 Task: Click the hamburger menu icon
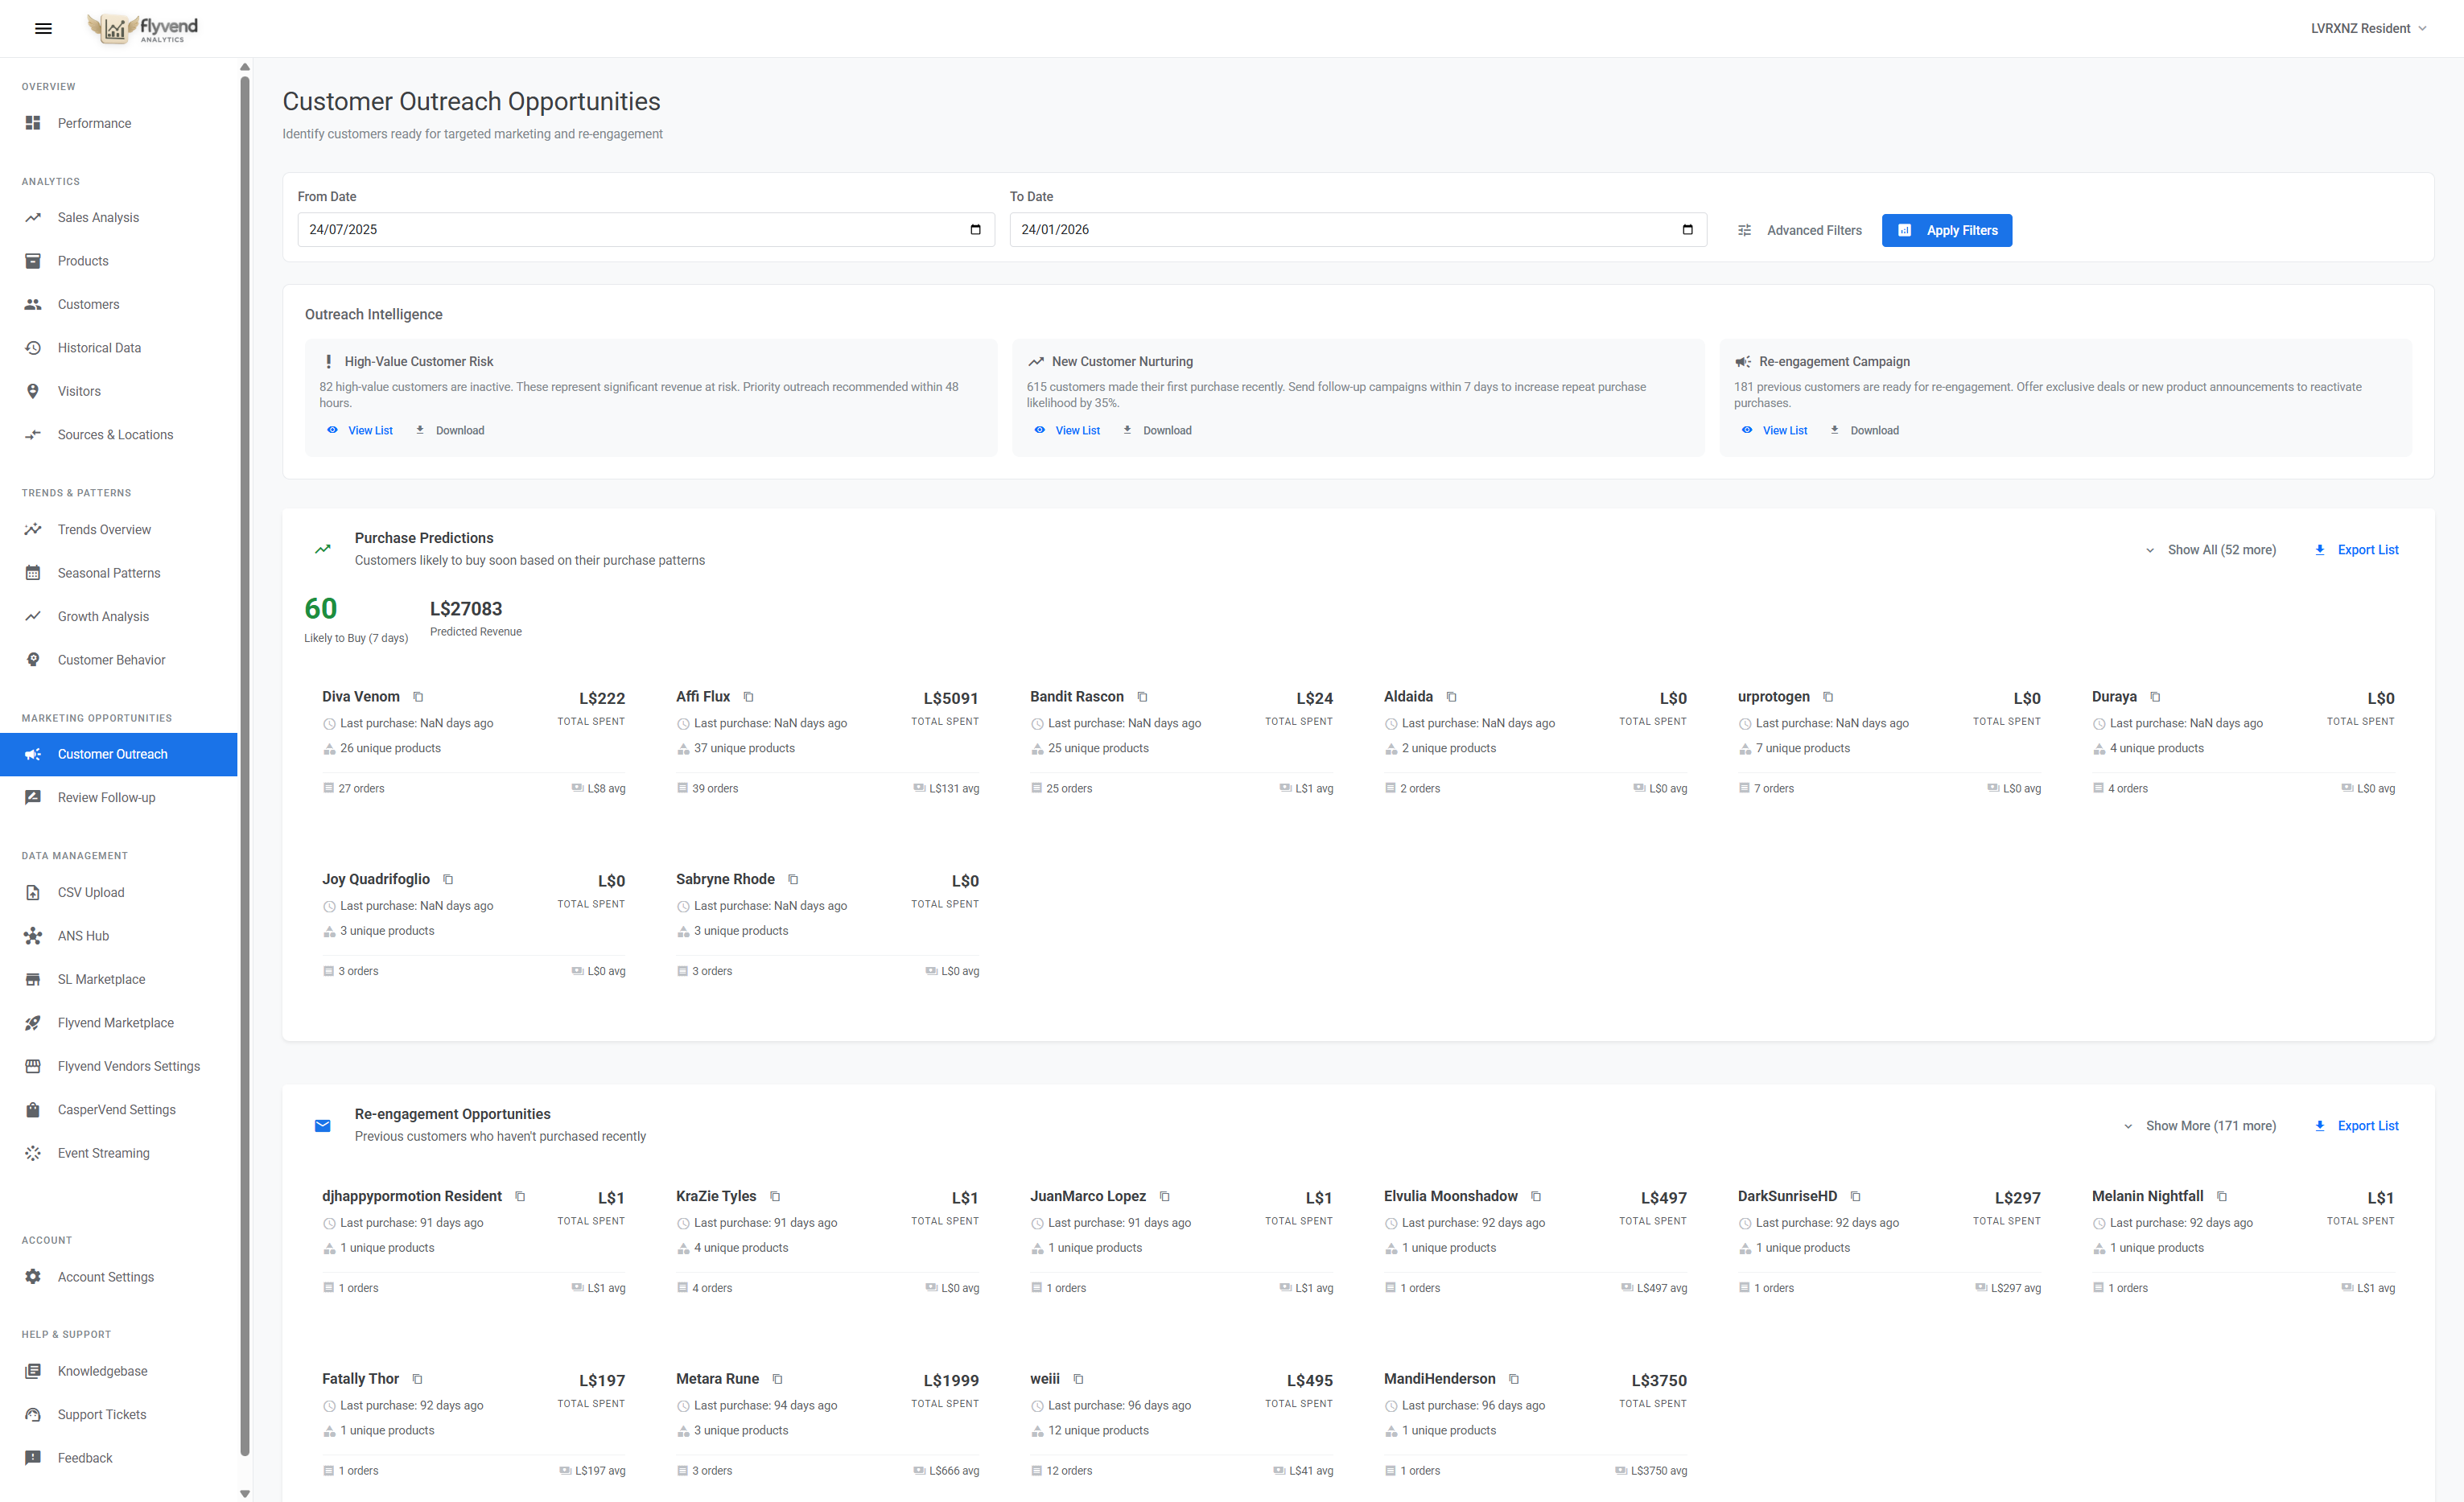[42, 28]
